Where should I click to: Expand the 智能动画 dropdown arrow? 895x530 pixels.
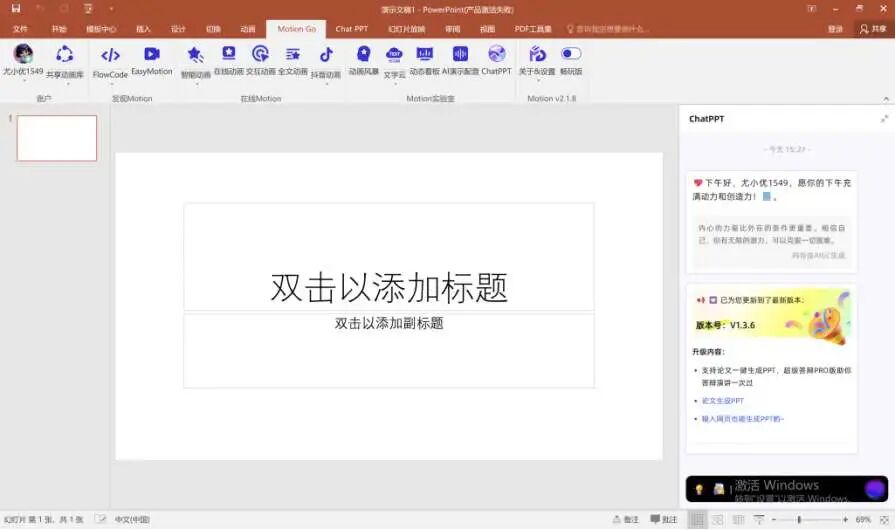[197, 84]
